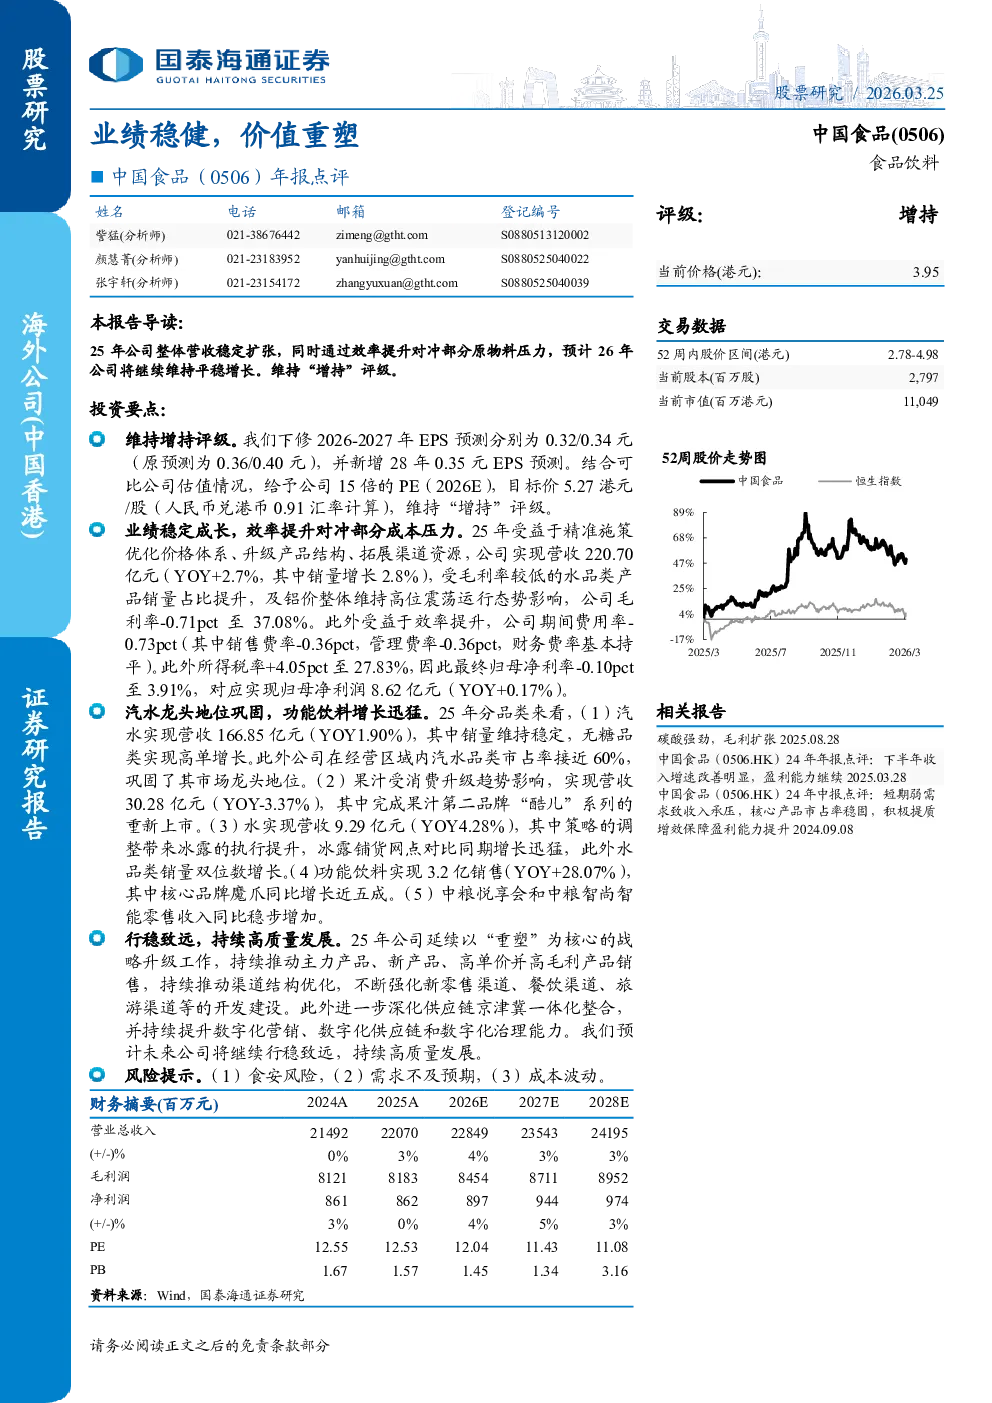Click bold heading '行稳致远，持续高质量发展。'

(x=235, y=940)
